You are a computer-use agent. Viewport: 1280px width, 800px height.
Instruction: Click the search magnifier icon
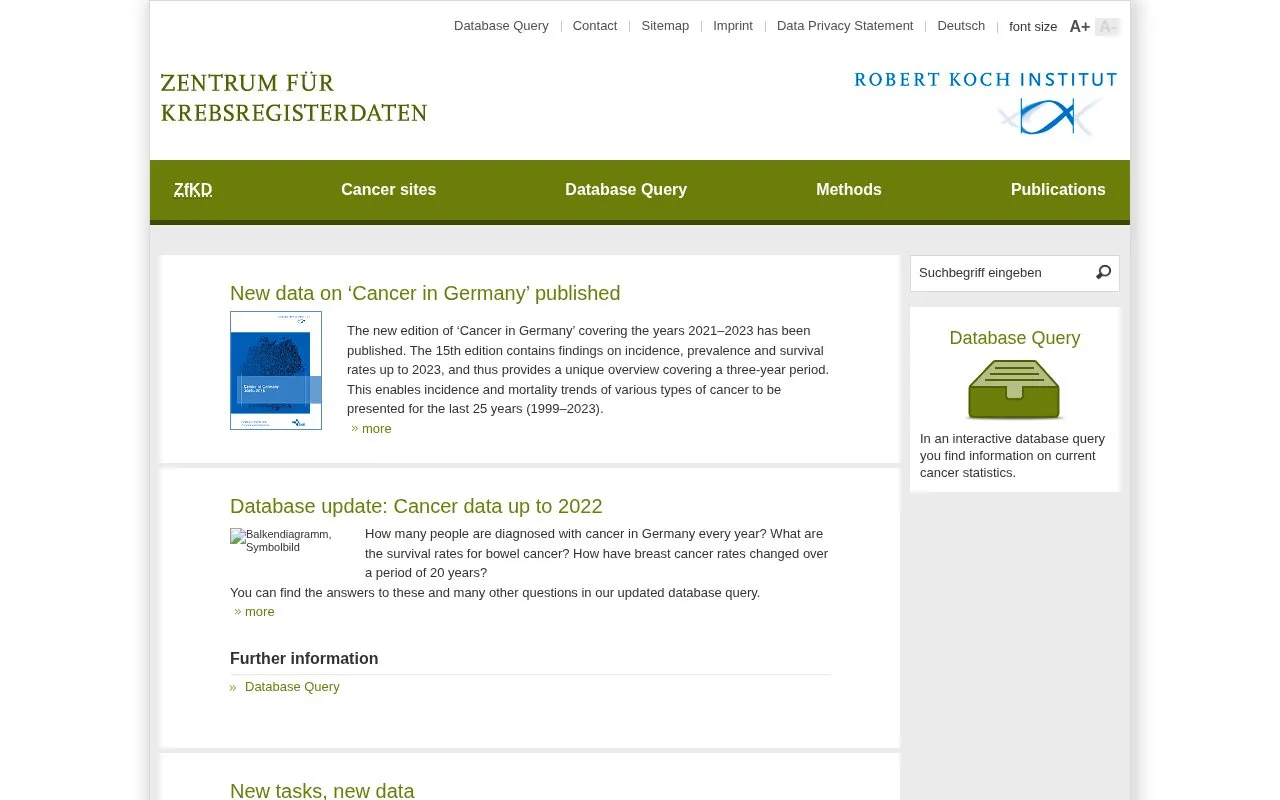click(1103, 272)
